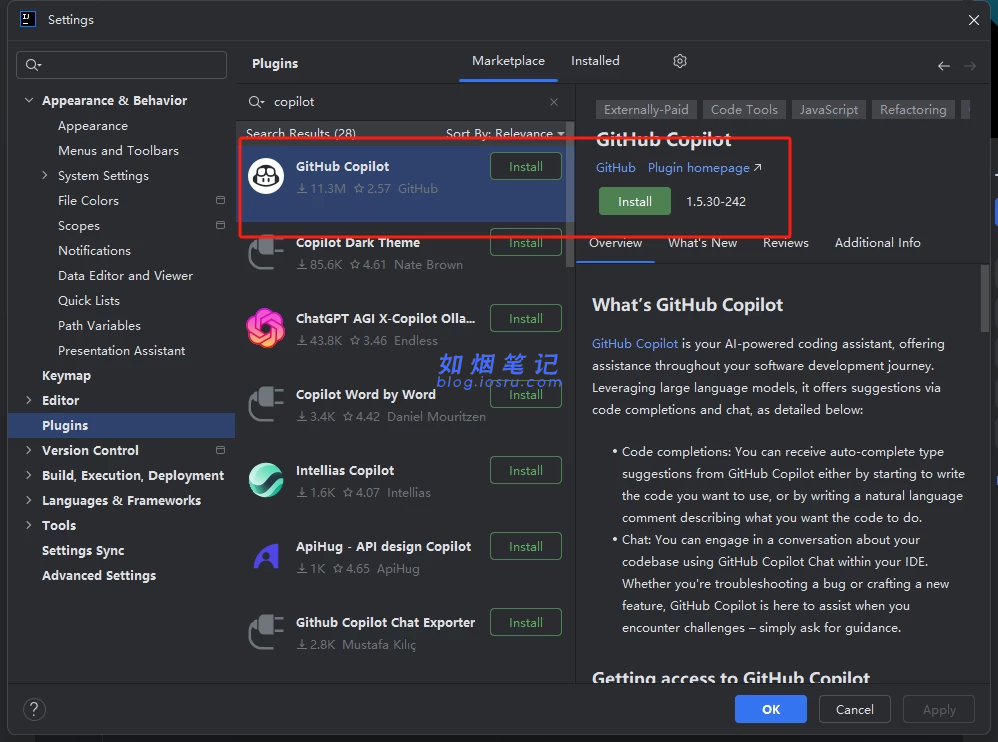
Task: Expand the System Settings node
Action: pos(45,175)
